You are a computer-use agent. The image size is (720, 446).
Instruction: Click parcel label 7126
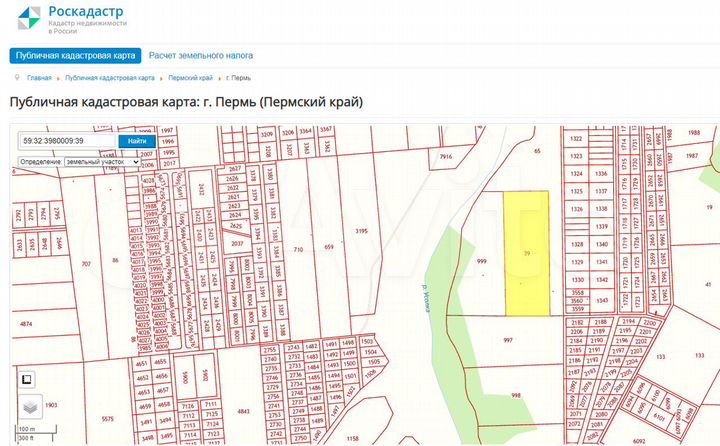click(x=188, y=406)
